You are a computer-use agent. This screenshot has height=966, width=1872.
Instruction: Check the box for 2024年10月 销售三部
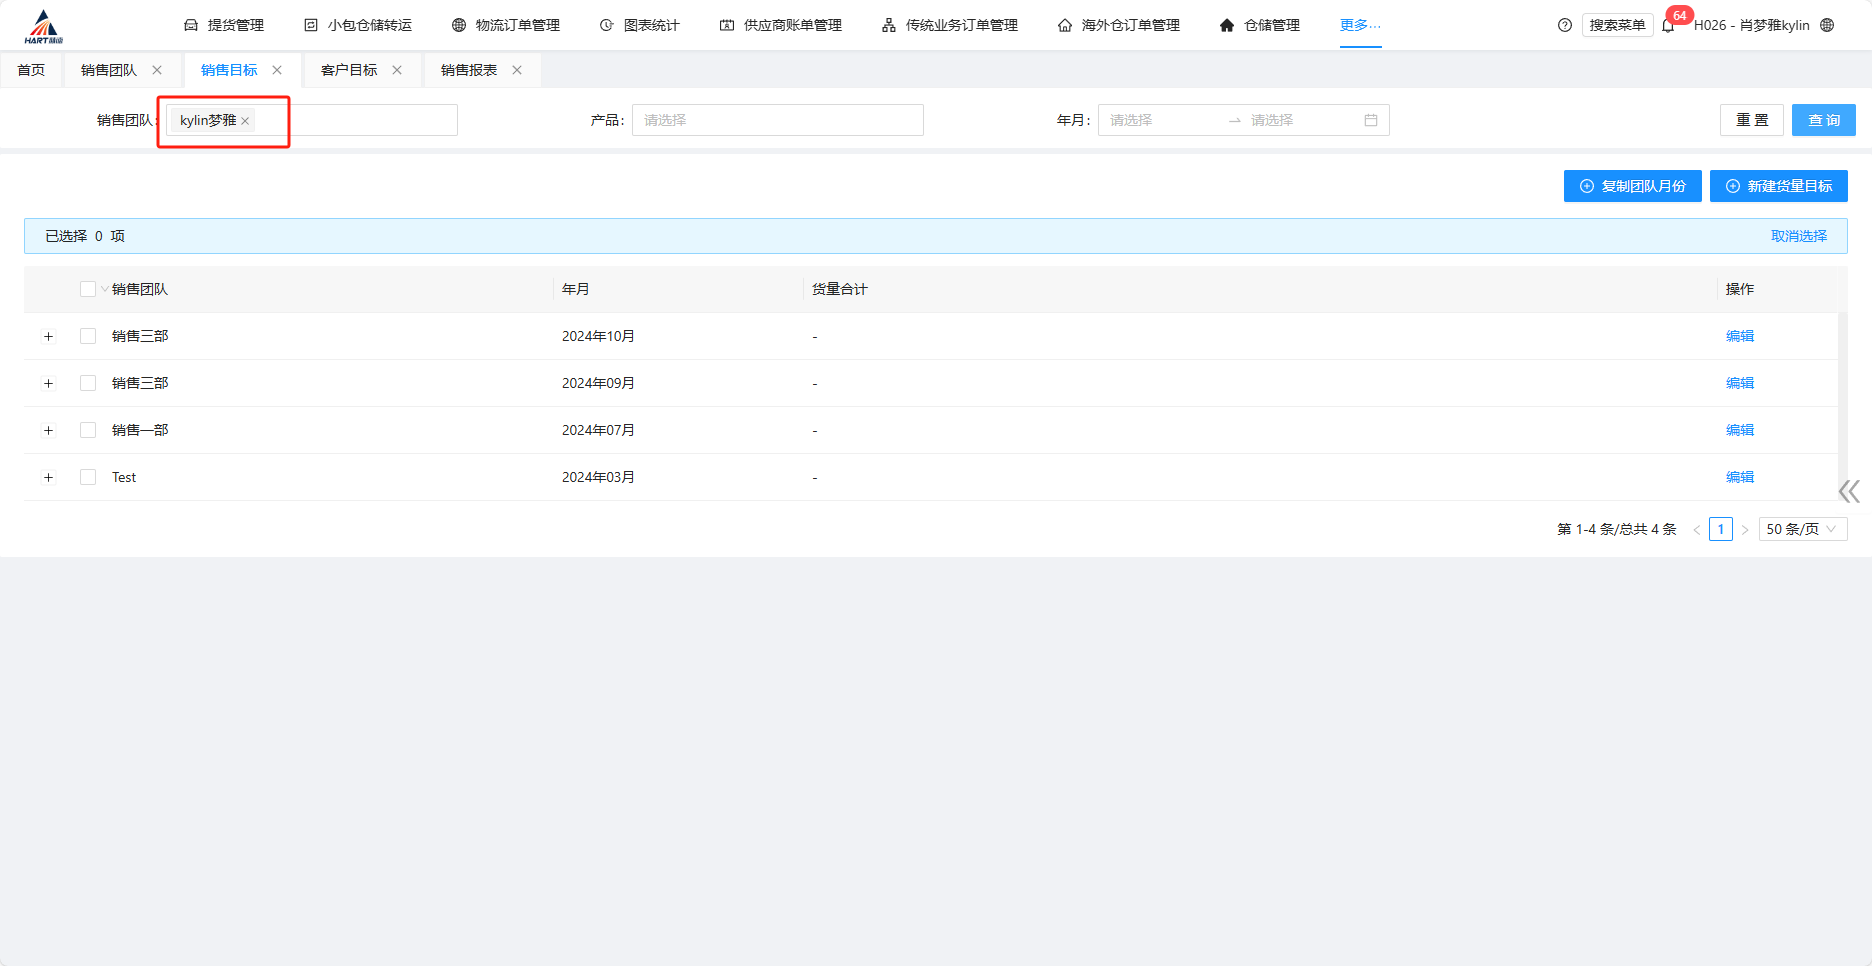coord(88,336)
